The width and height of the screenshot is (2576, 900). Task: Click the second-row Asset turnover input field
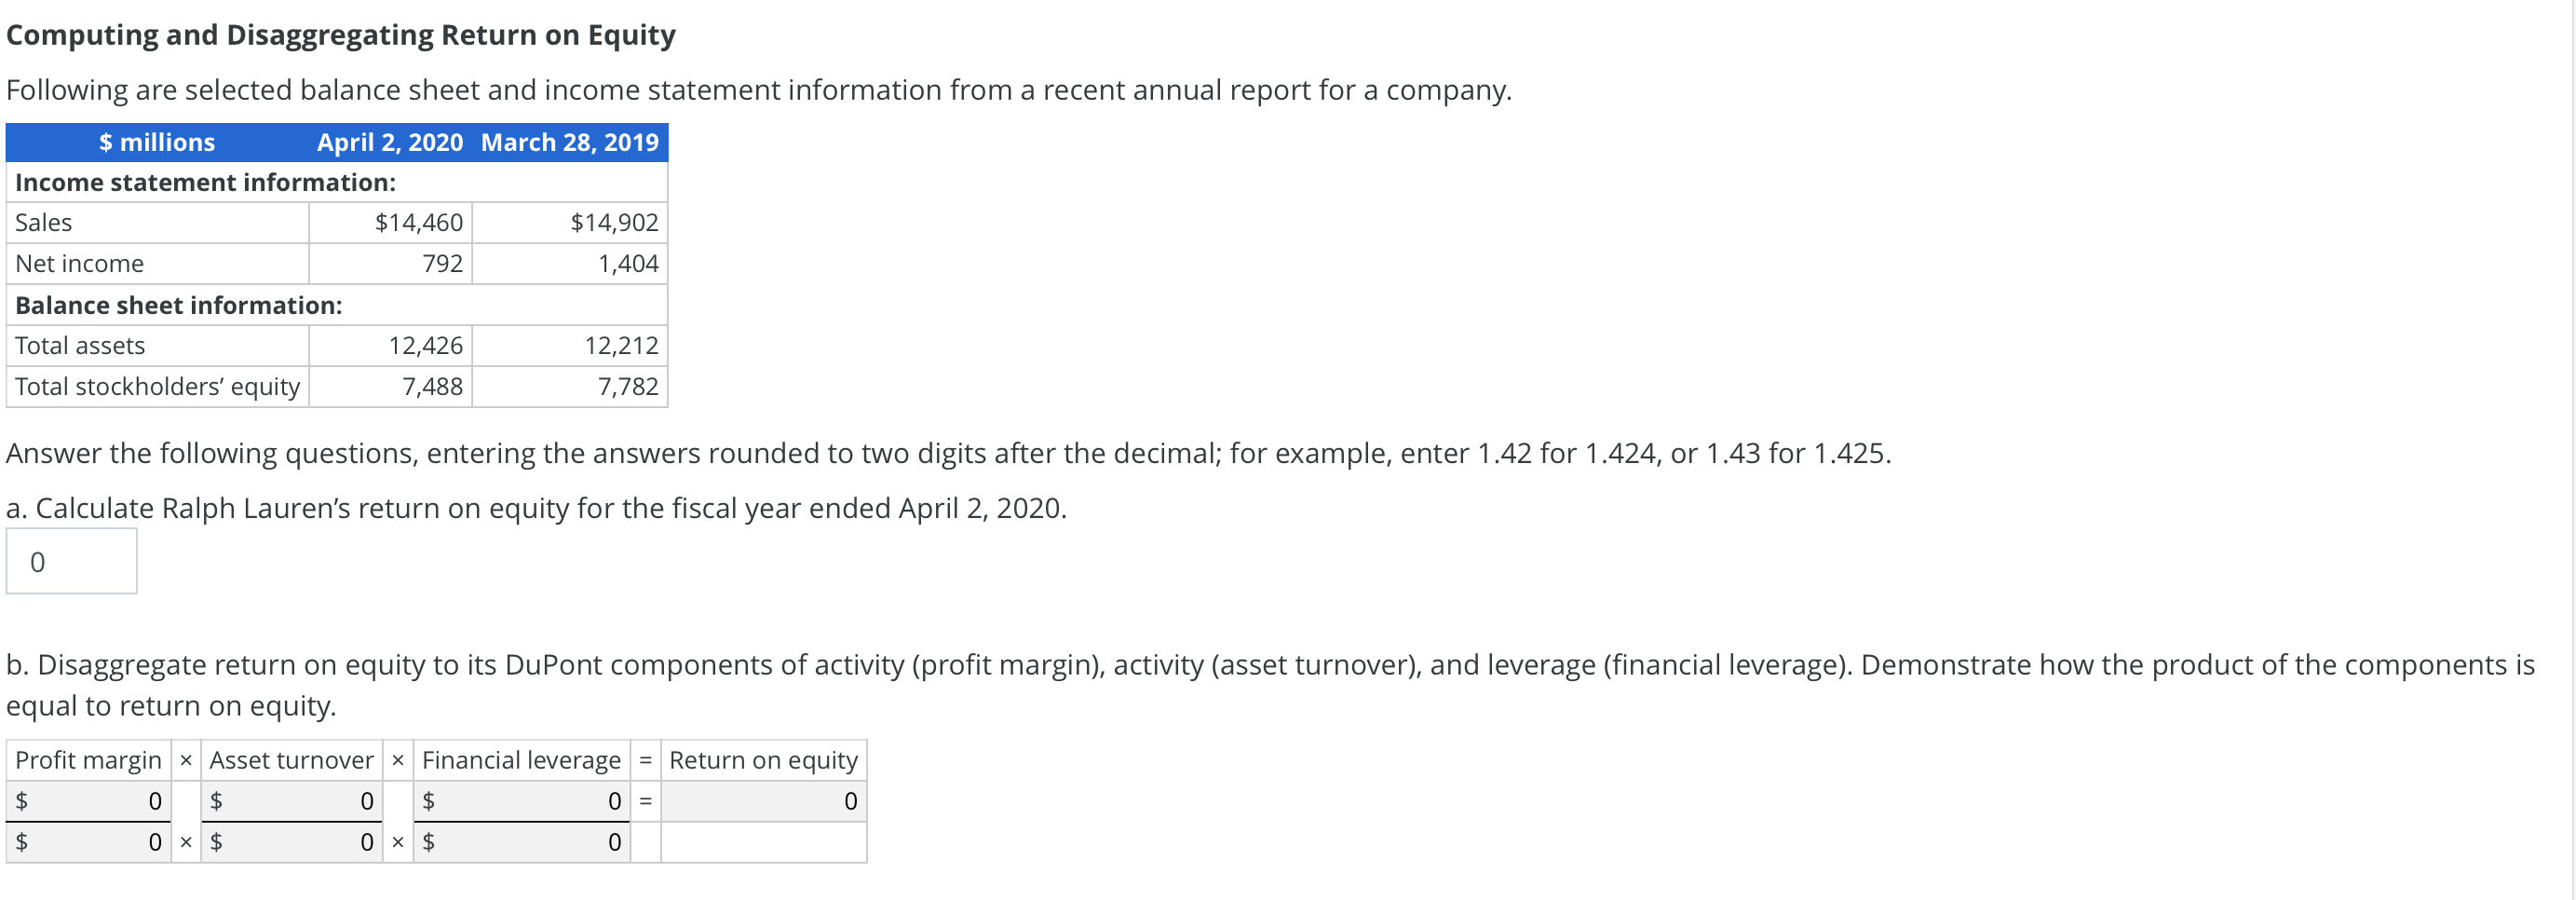tap(290, 841)
